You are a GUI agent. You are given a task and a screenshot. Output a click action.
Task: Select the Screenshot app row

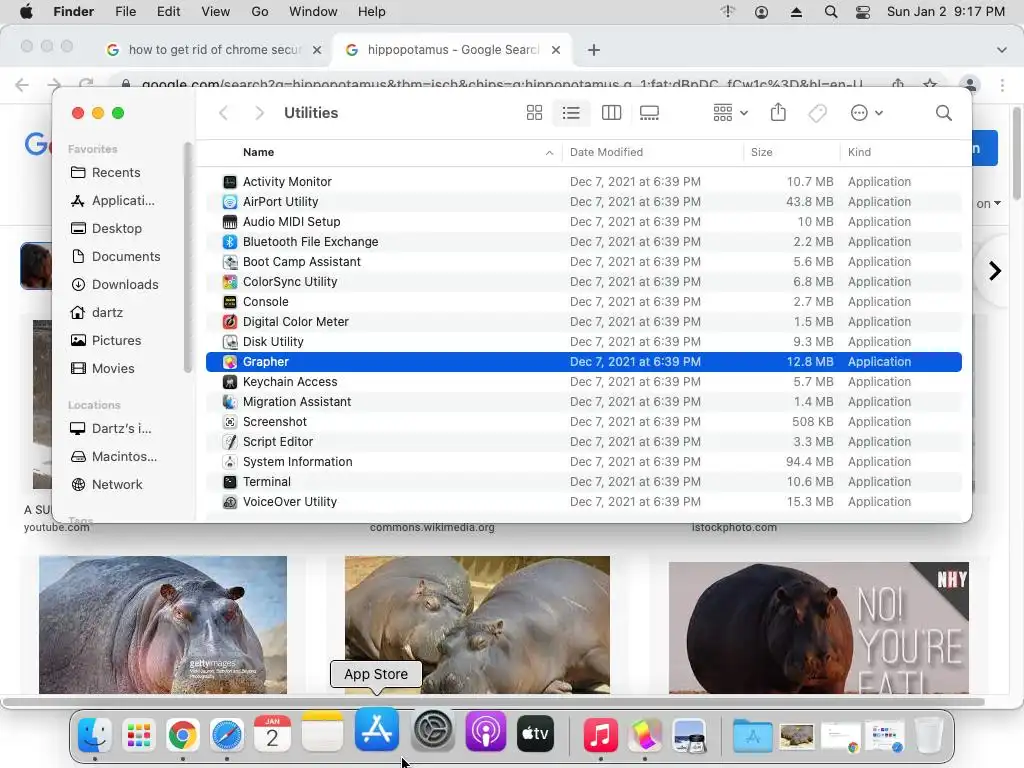coord(583,422)
